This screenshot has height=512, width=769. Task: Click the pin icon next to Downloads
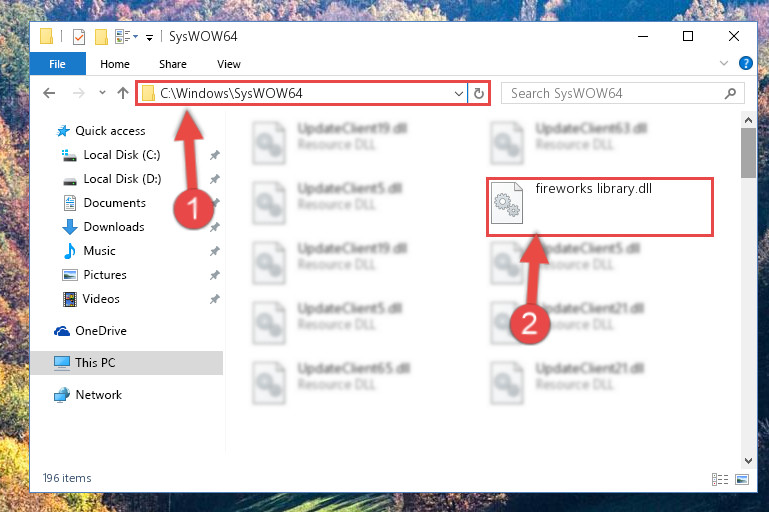pos(214,228)
